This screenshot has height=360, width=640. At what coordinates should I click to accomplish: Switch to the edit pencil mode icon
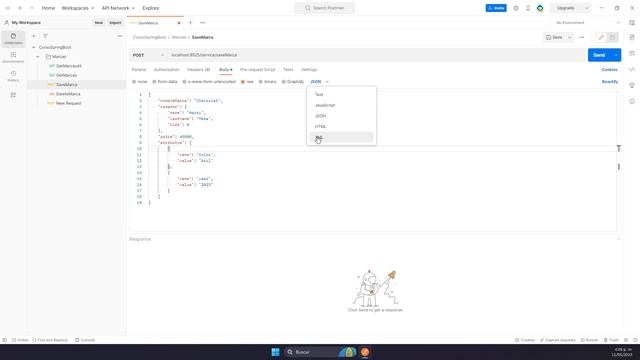coord(601,37)
